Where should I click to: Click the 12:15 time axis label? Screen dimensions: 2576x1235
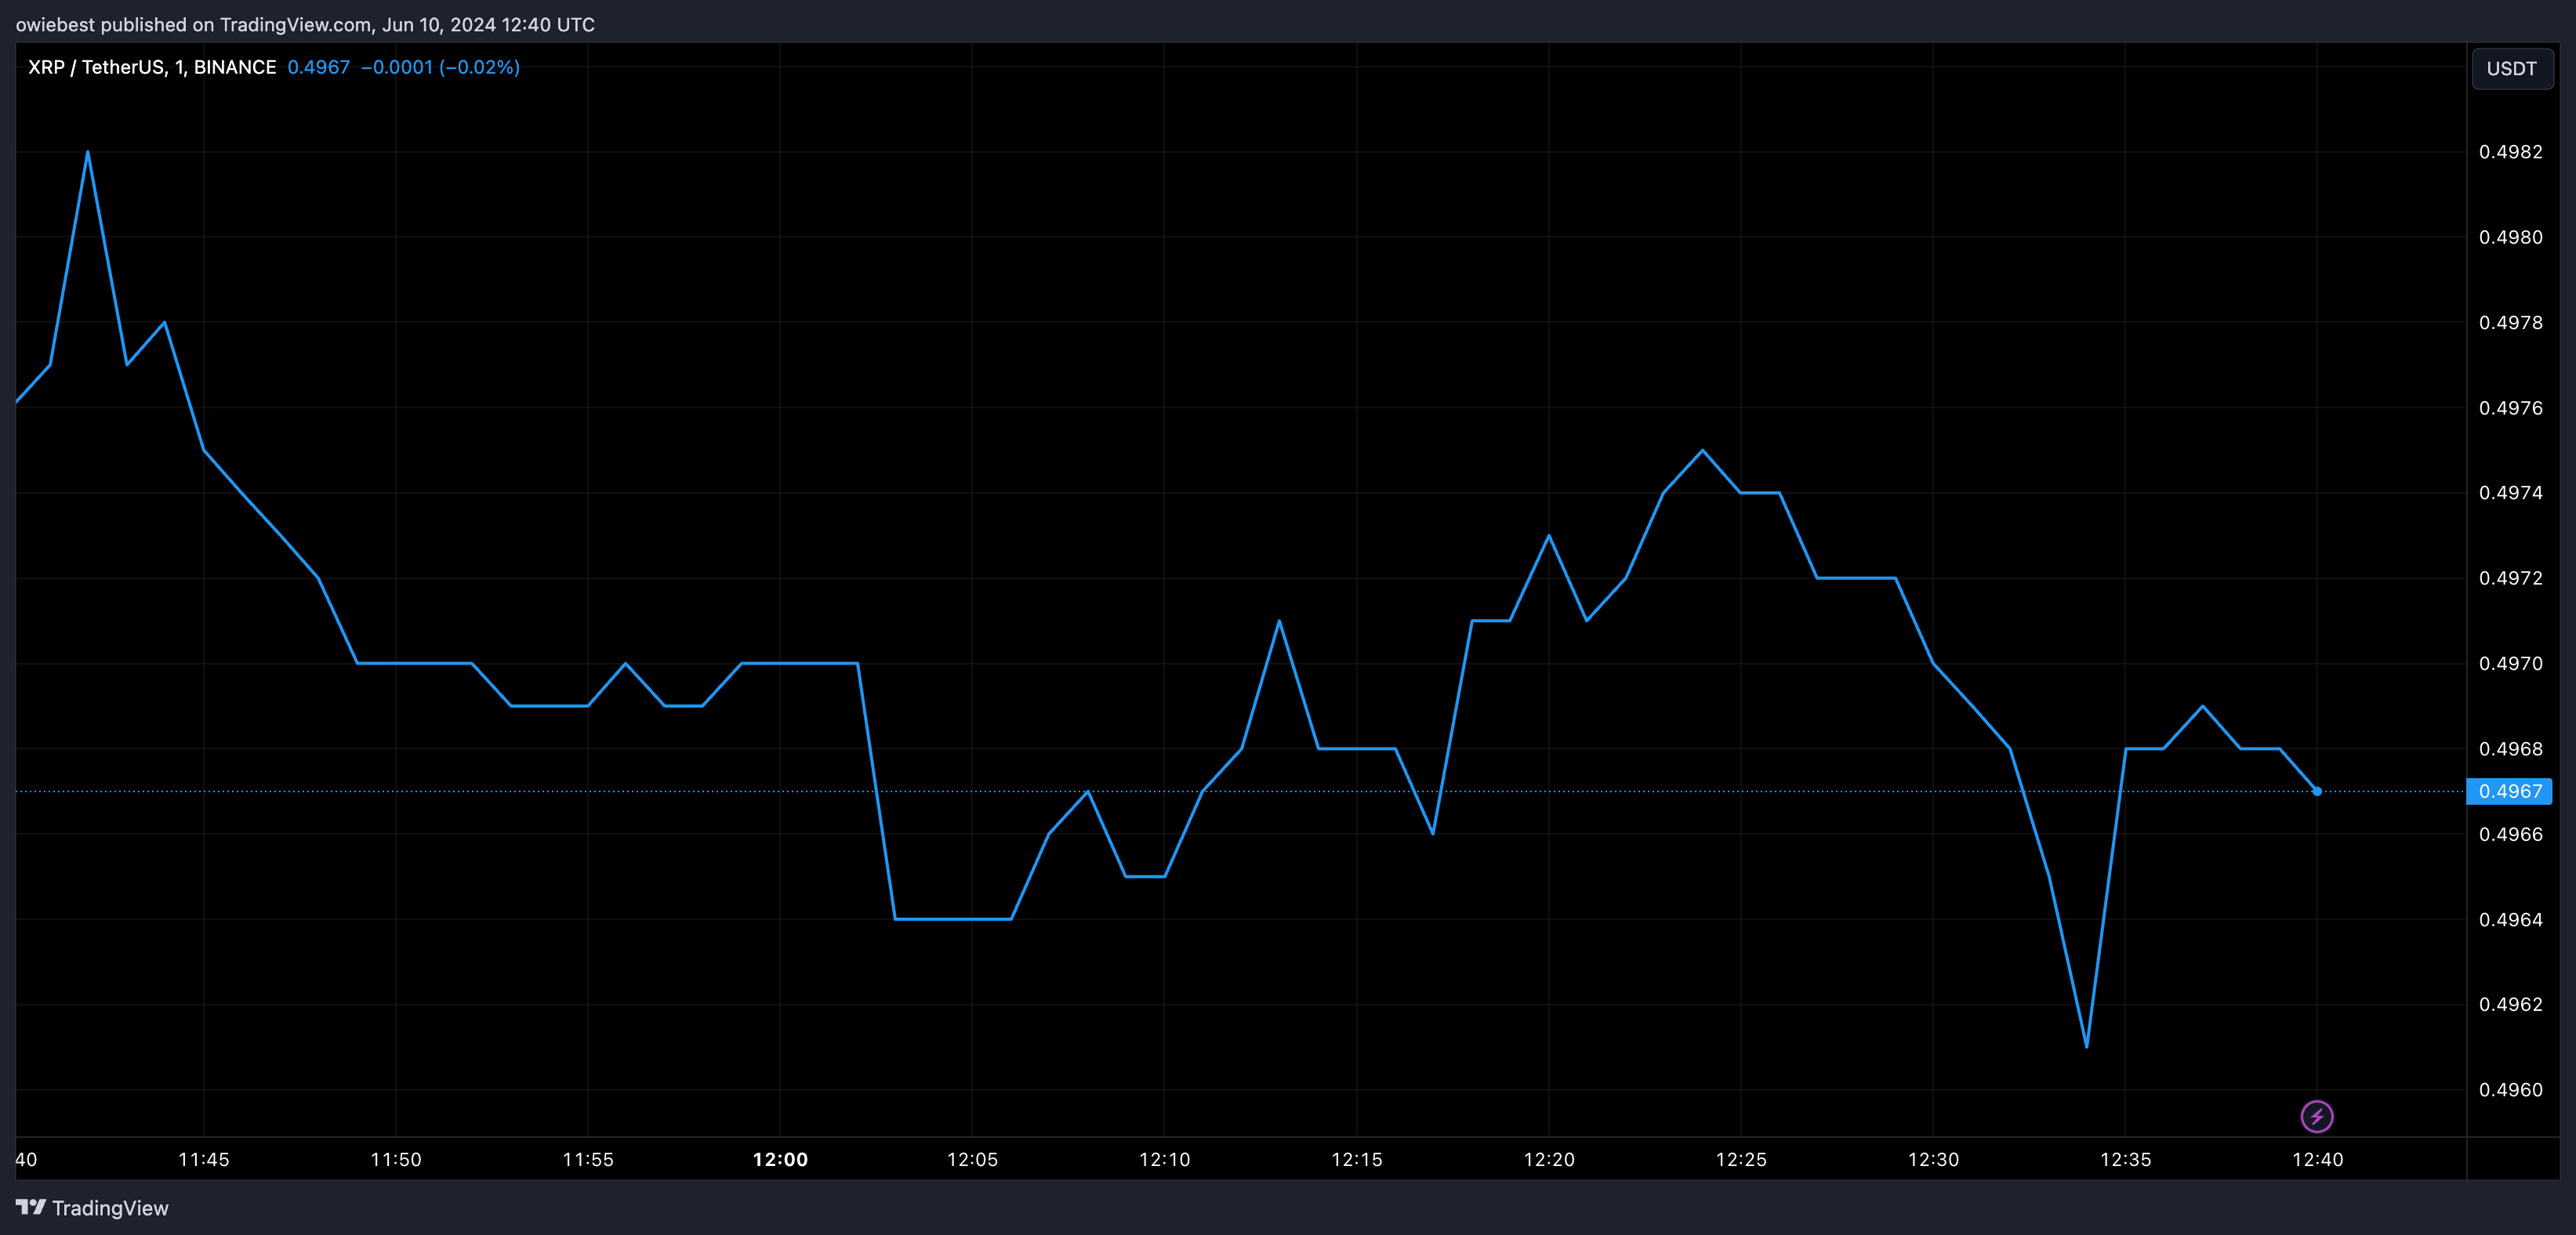pyautogui.click(x=1357, y=1159)
